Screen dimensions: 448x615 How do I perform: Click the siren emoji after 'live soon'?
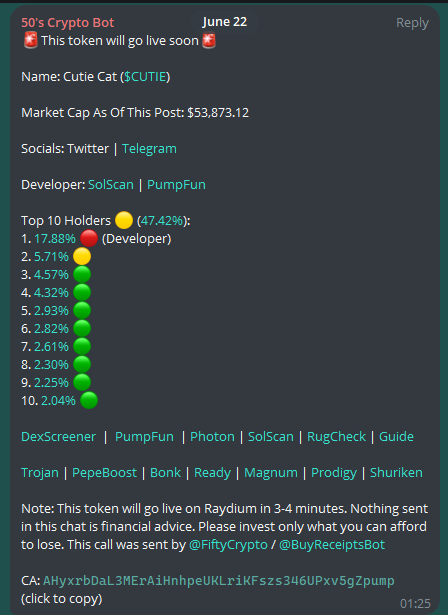click(209, 40)
